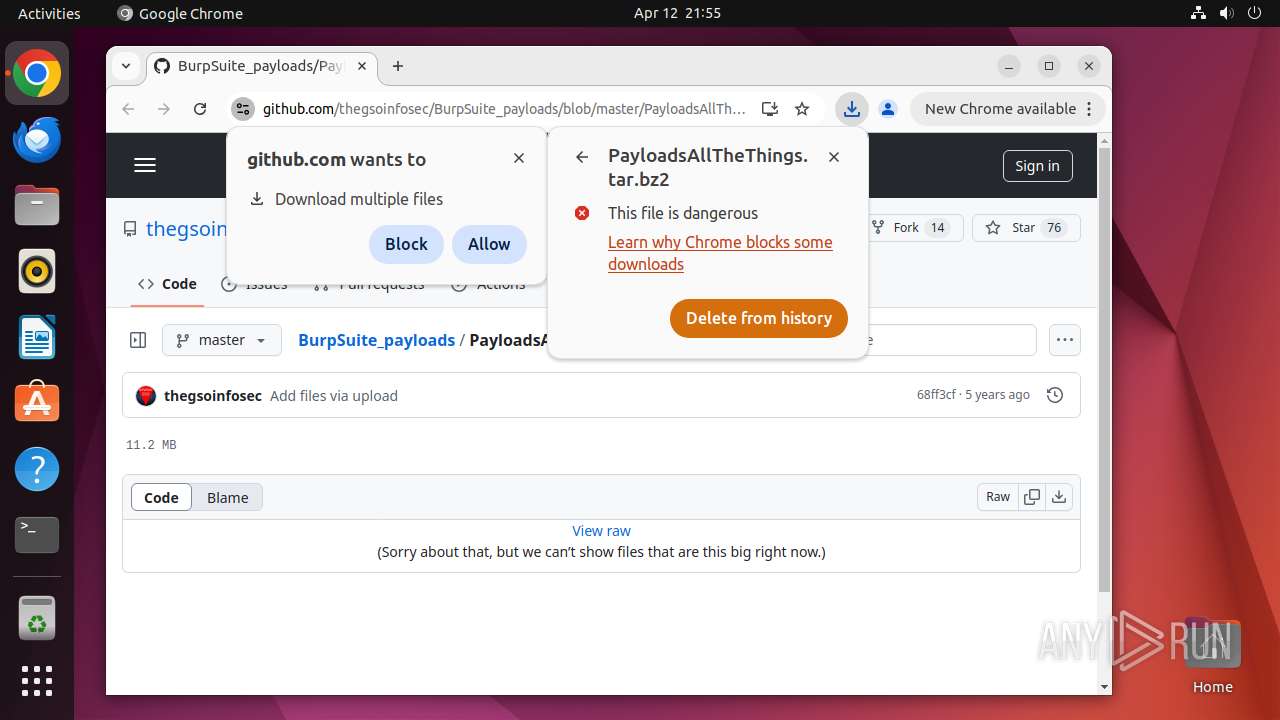Close the github.com permission prompt
Viewport: 1280px width, 720px height.
[x=519, y=158]
